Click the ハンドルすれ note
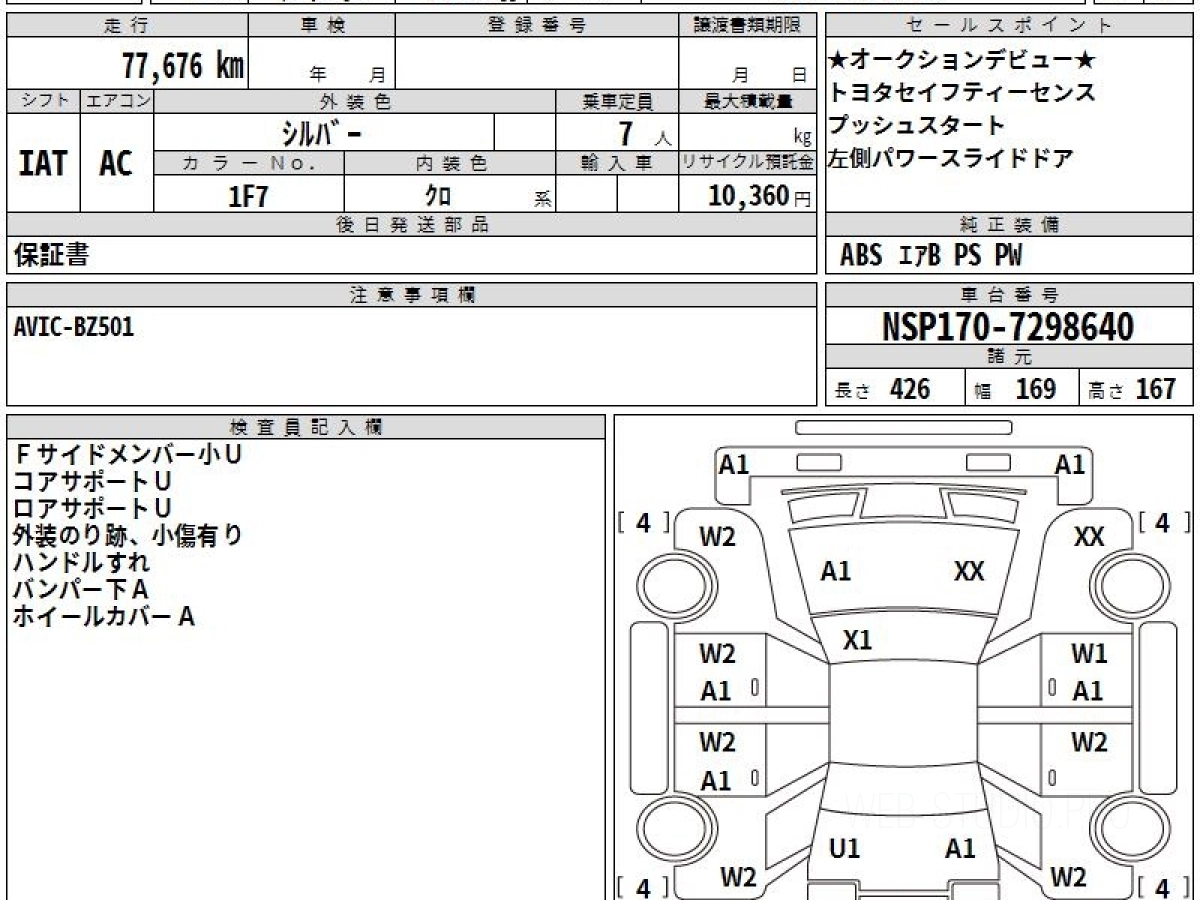 (81, 562)
